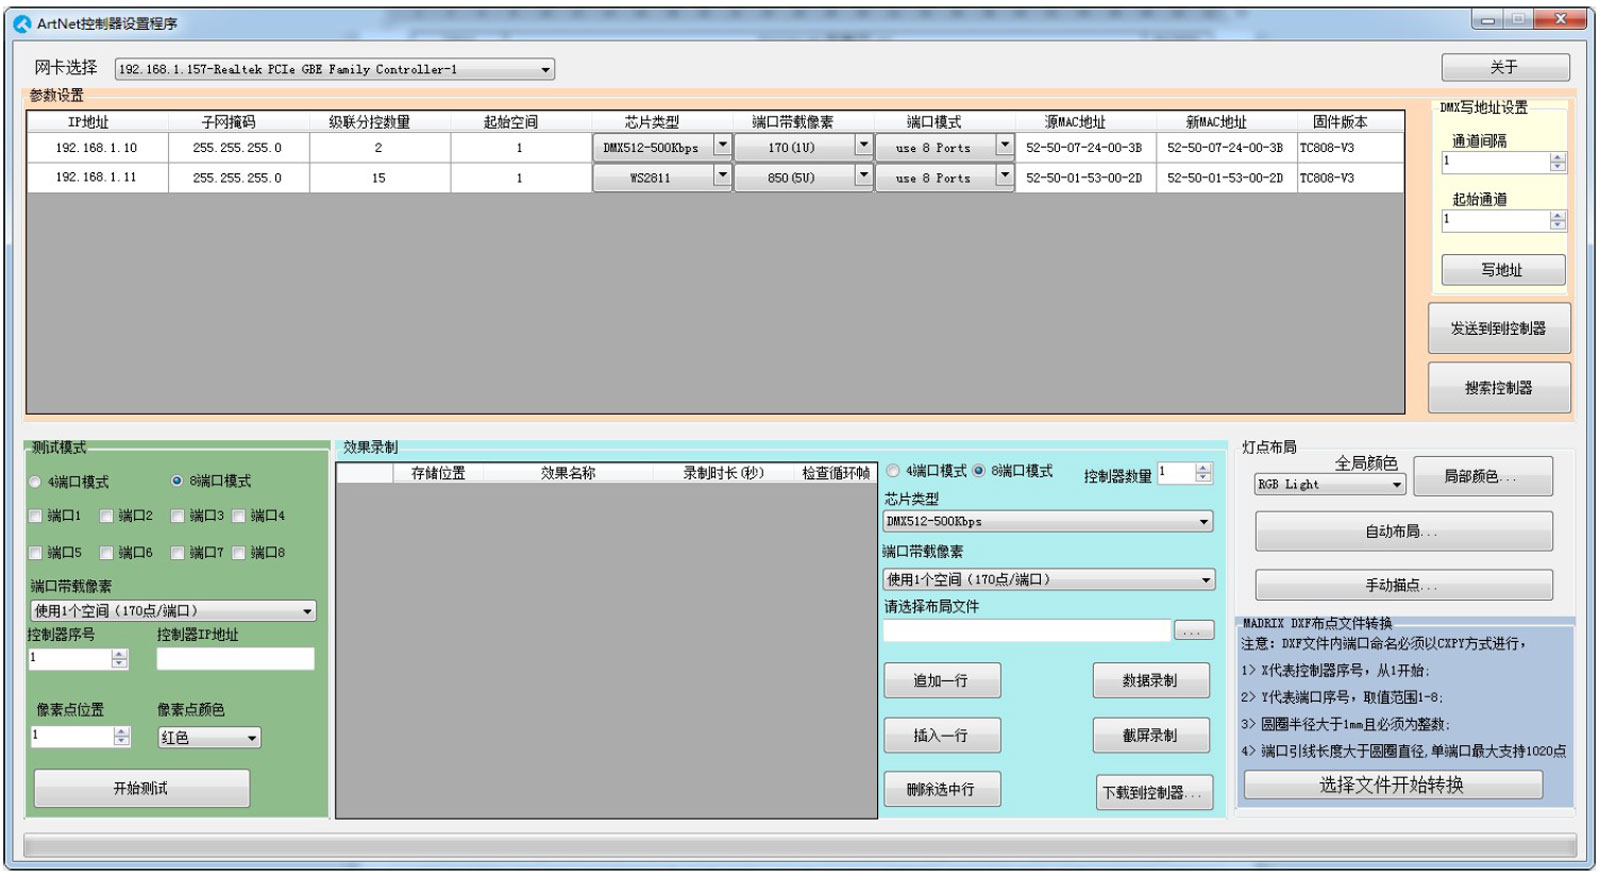
Task: Check the 端口6 checkbox
Action: [x=107, y=553]
